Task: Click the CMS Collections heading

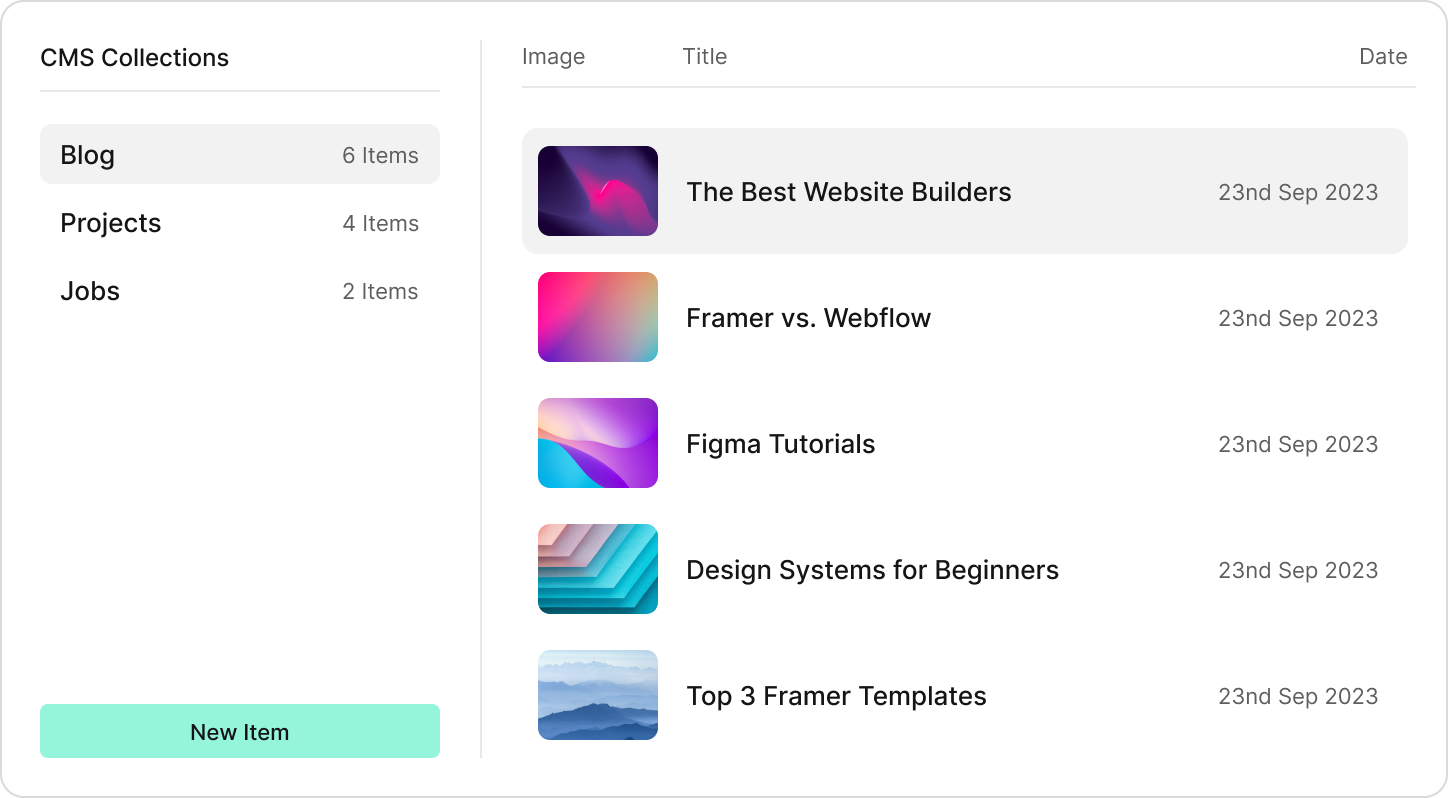Action: click(134, 58)
